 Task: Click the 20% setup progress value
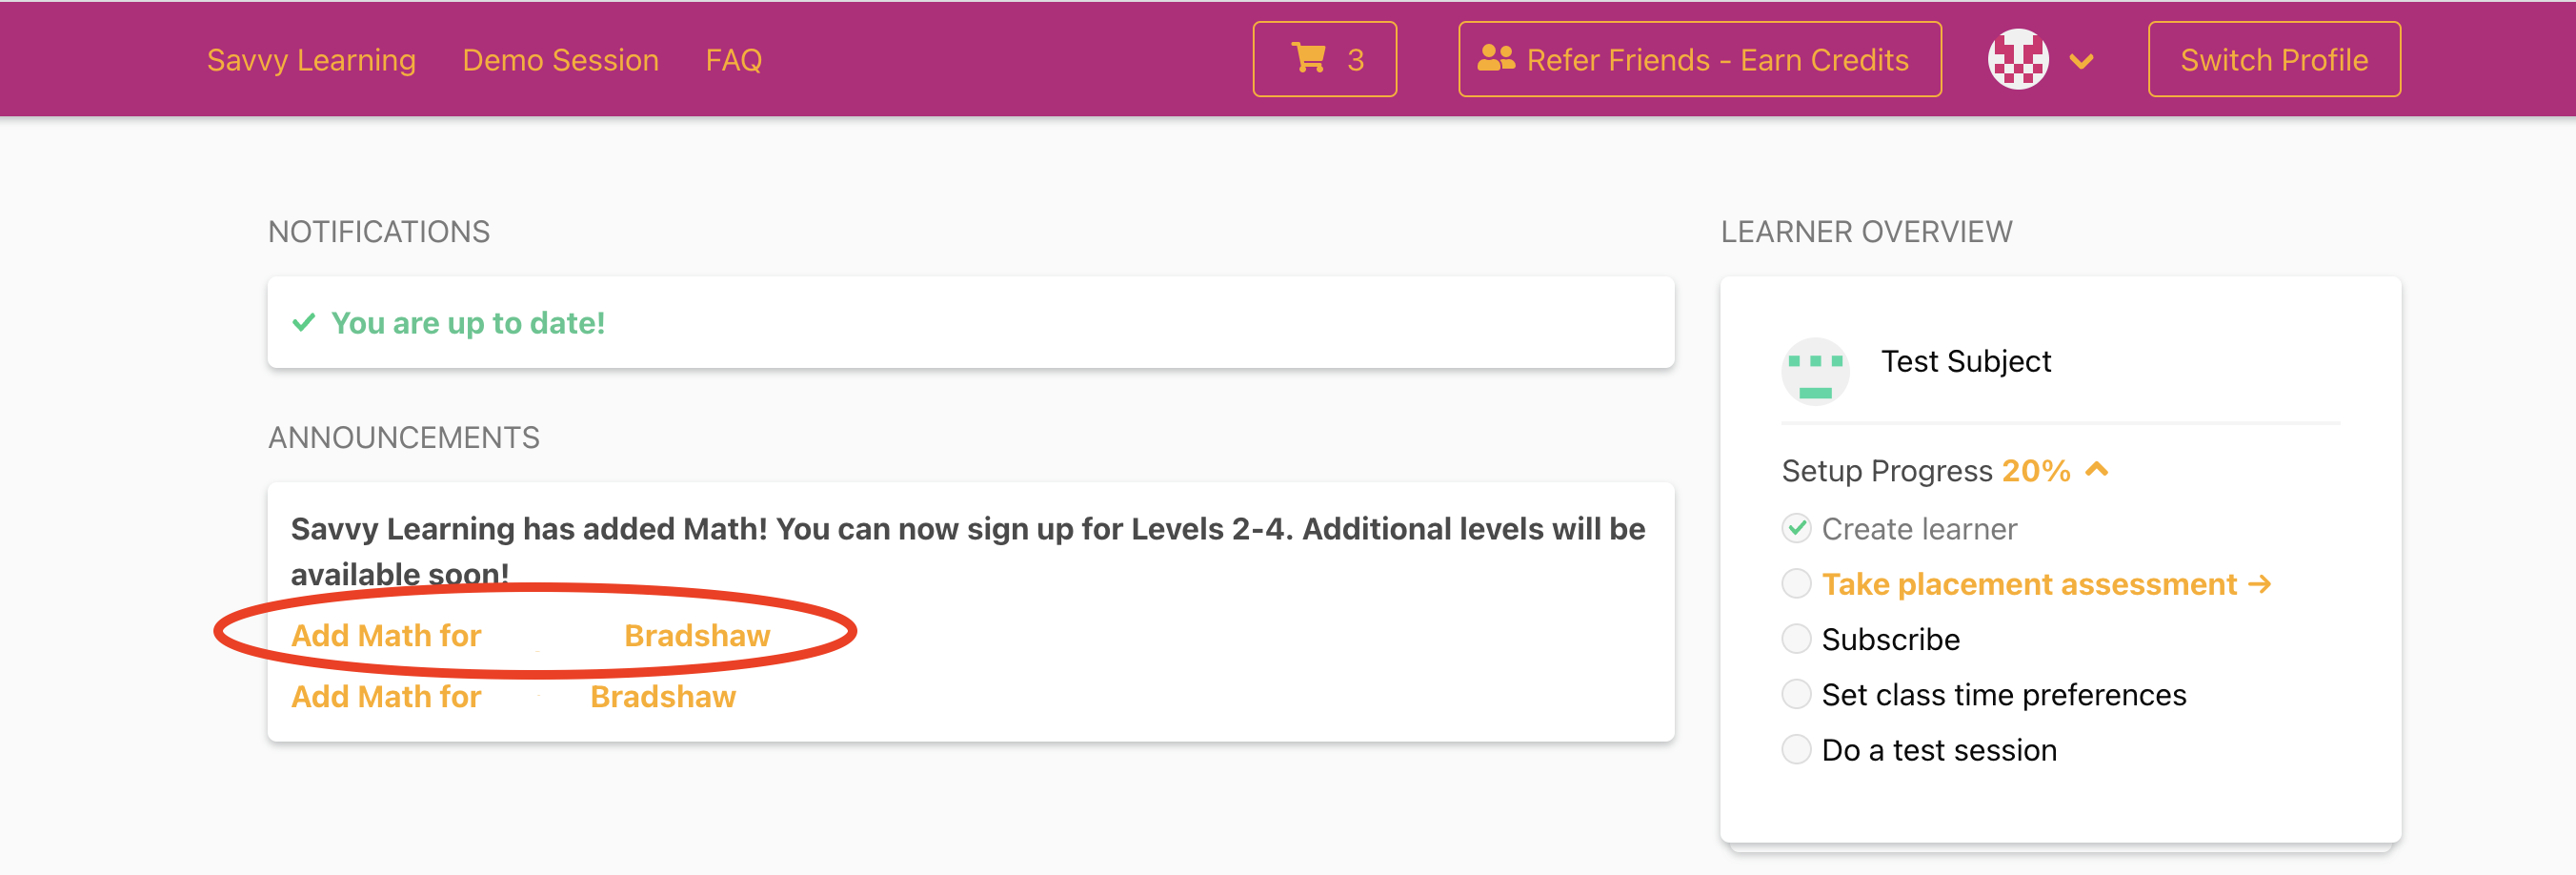[x=2035, y=470]
